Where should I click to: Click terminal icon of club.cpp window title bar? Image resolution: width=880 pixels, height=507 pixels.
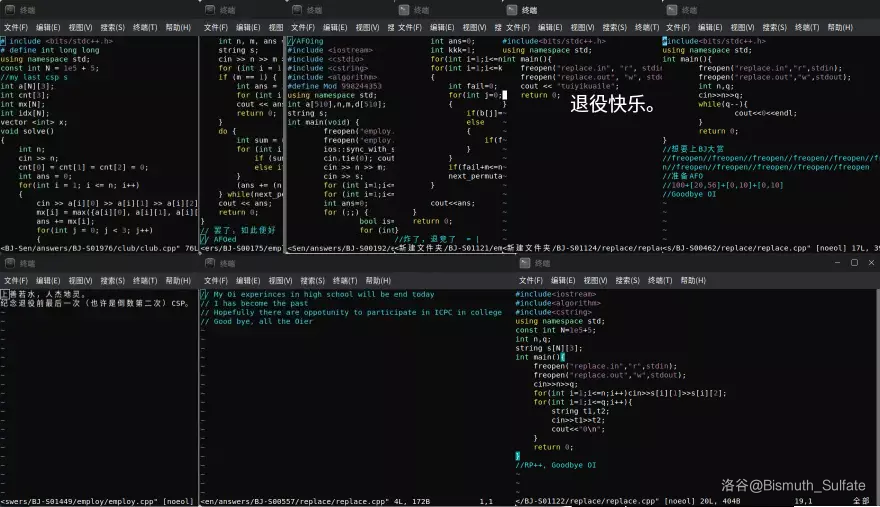8,10
